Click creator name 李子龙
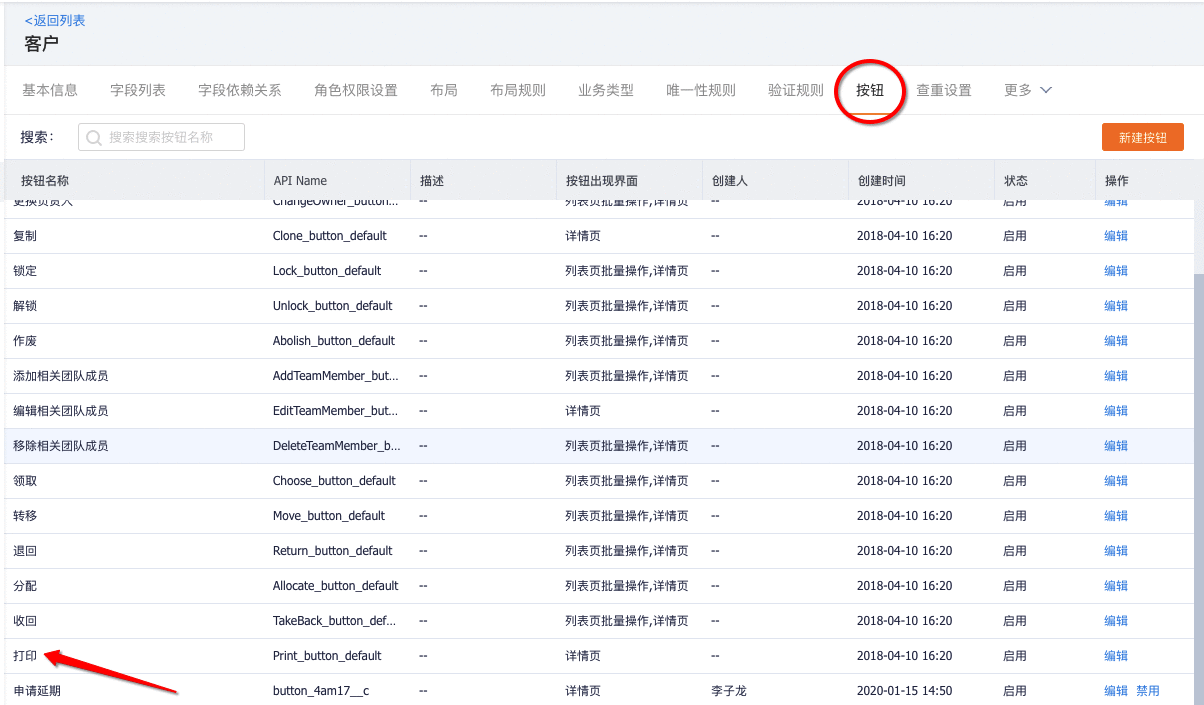This screenshot has height=705, width=1204. point(729,691)
